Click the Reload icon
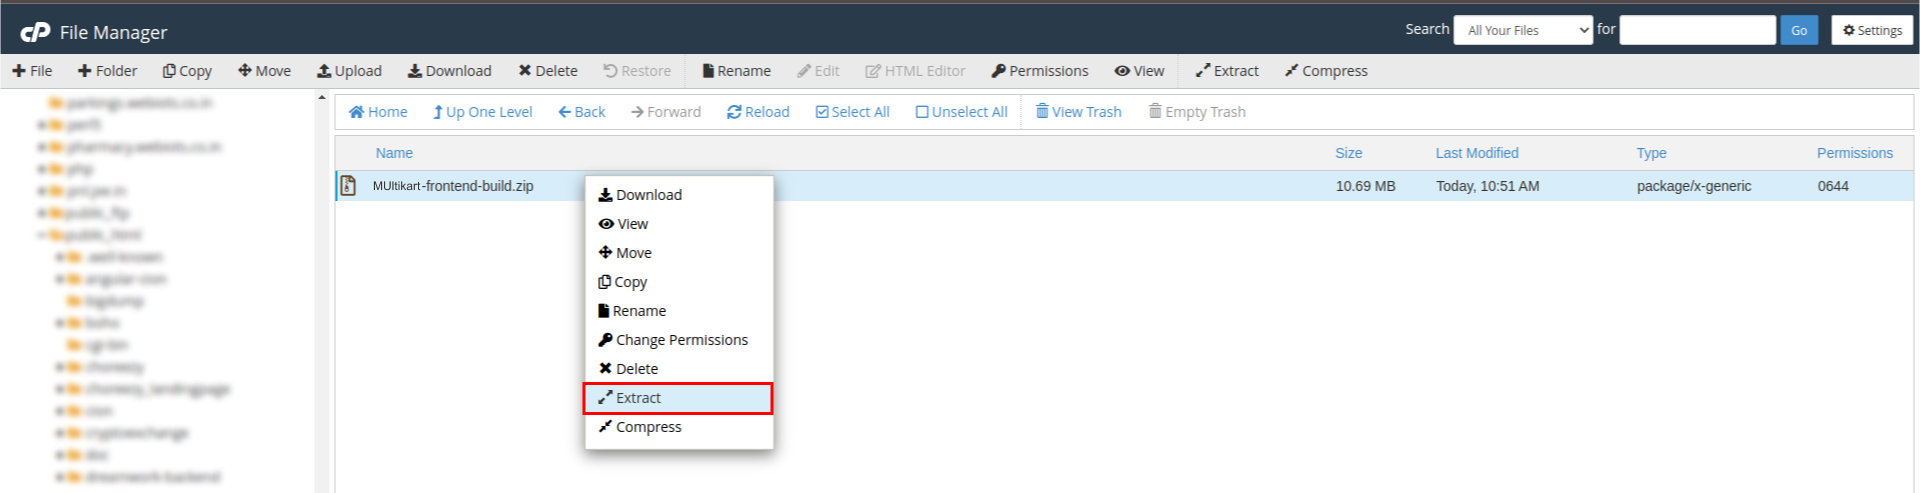Image resolution: width=1920 pixels, height=493 pixels. (x=734, y=112)
